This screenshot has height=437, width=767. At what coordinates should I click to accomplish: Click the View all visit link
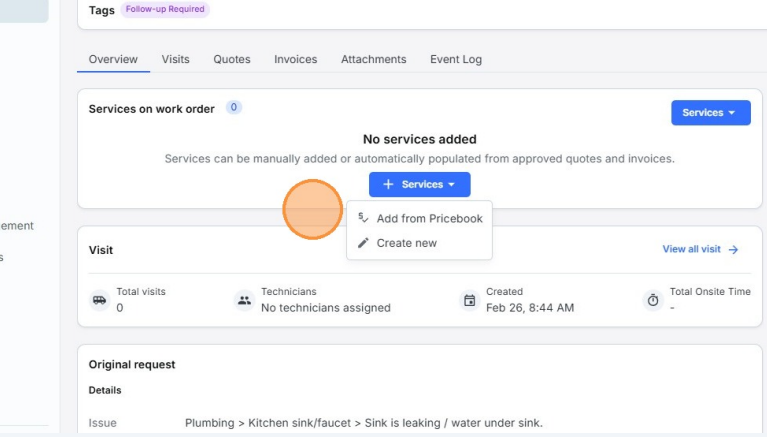coord(691,250)
